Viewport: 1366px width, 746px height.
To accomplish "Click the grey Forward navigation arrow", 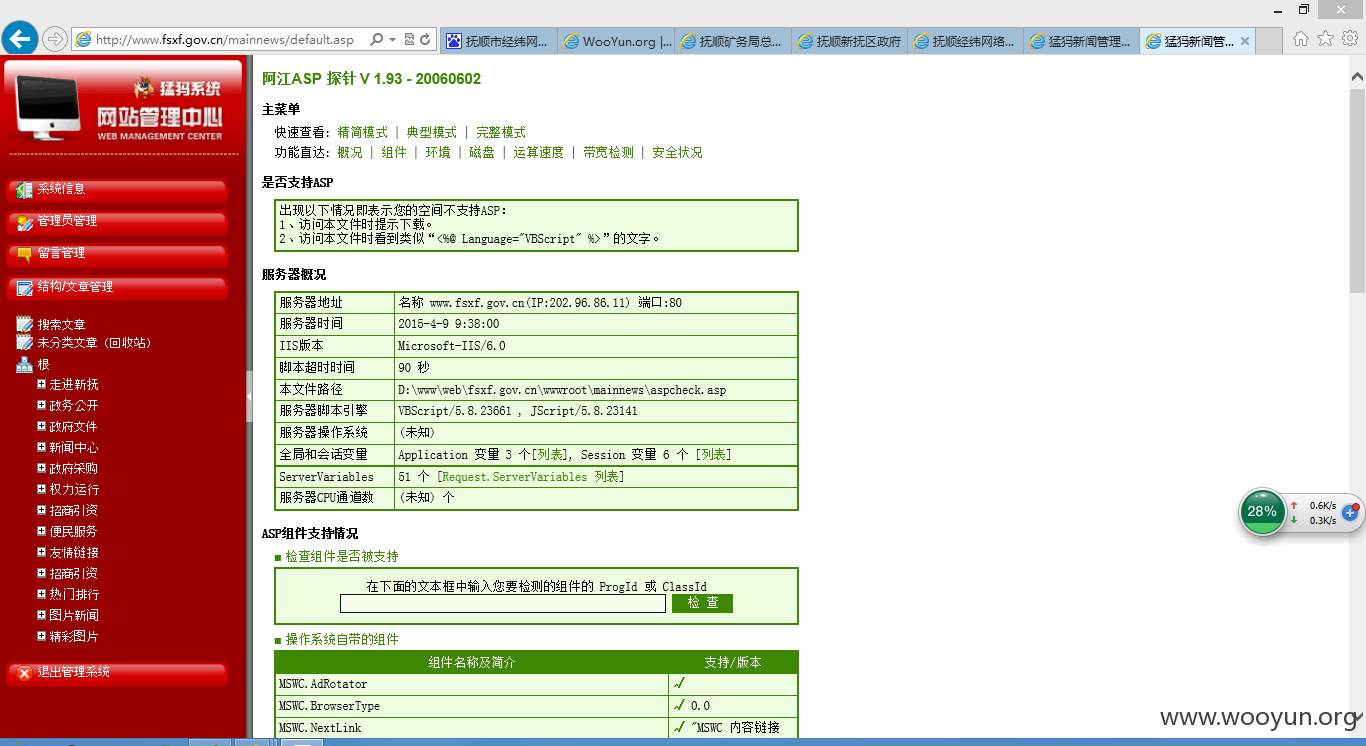I will (x=55, y=39).
